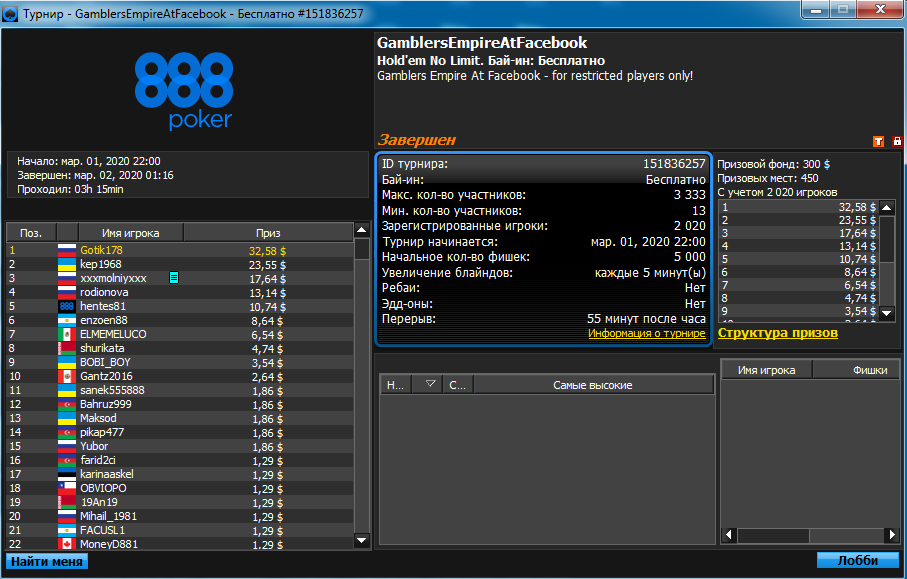Click the Имя игрока header in chips panel

[x=766, y=370]
